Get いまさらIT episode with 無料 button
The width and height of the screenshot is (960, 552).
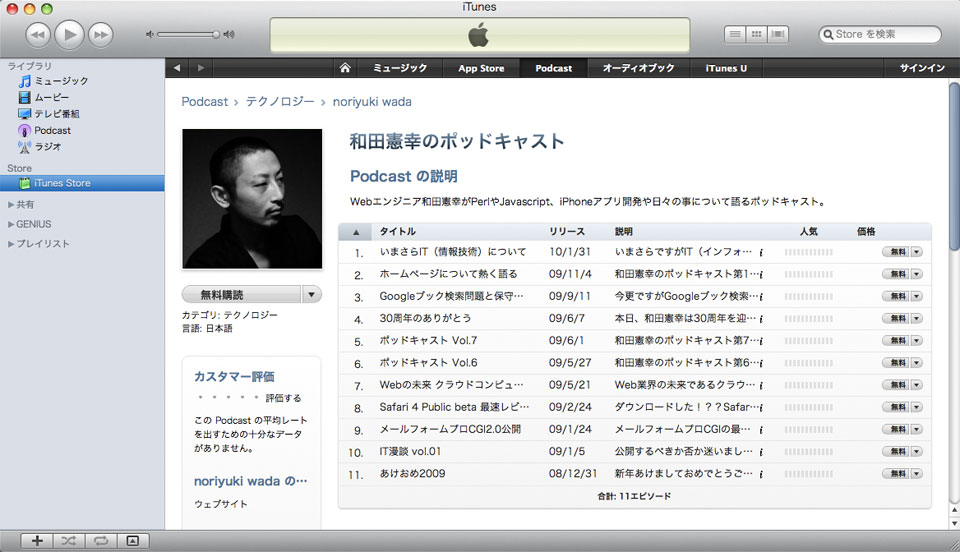click(896, 252)
